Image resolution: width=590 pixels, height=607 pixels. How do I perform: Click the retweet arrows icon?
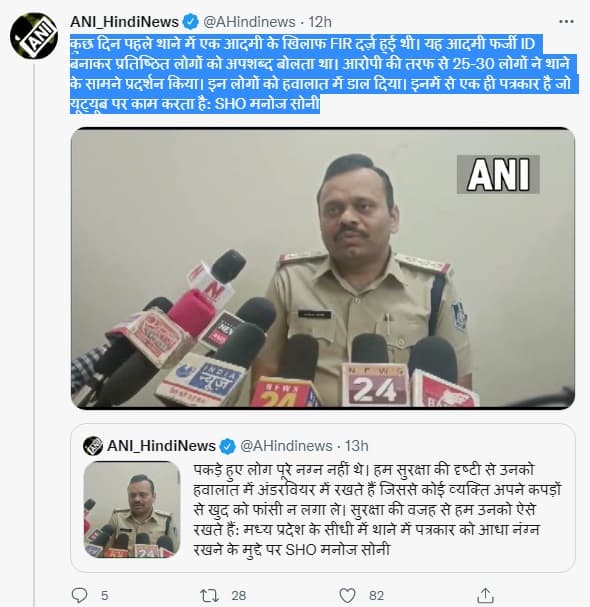coord(209,595)
